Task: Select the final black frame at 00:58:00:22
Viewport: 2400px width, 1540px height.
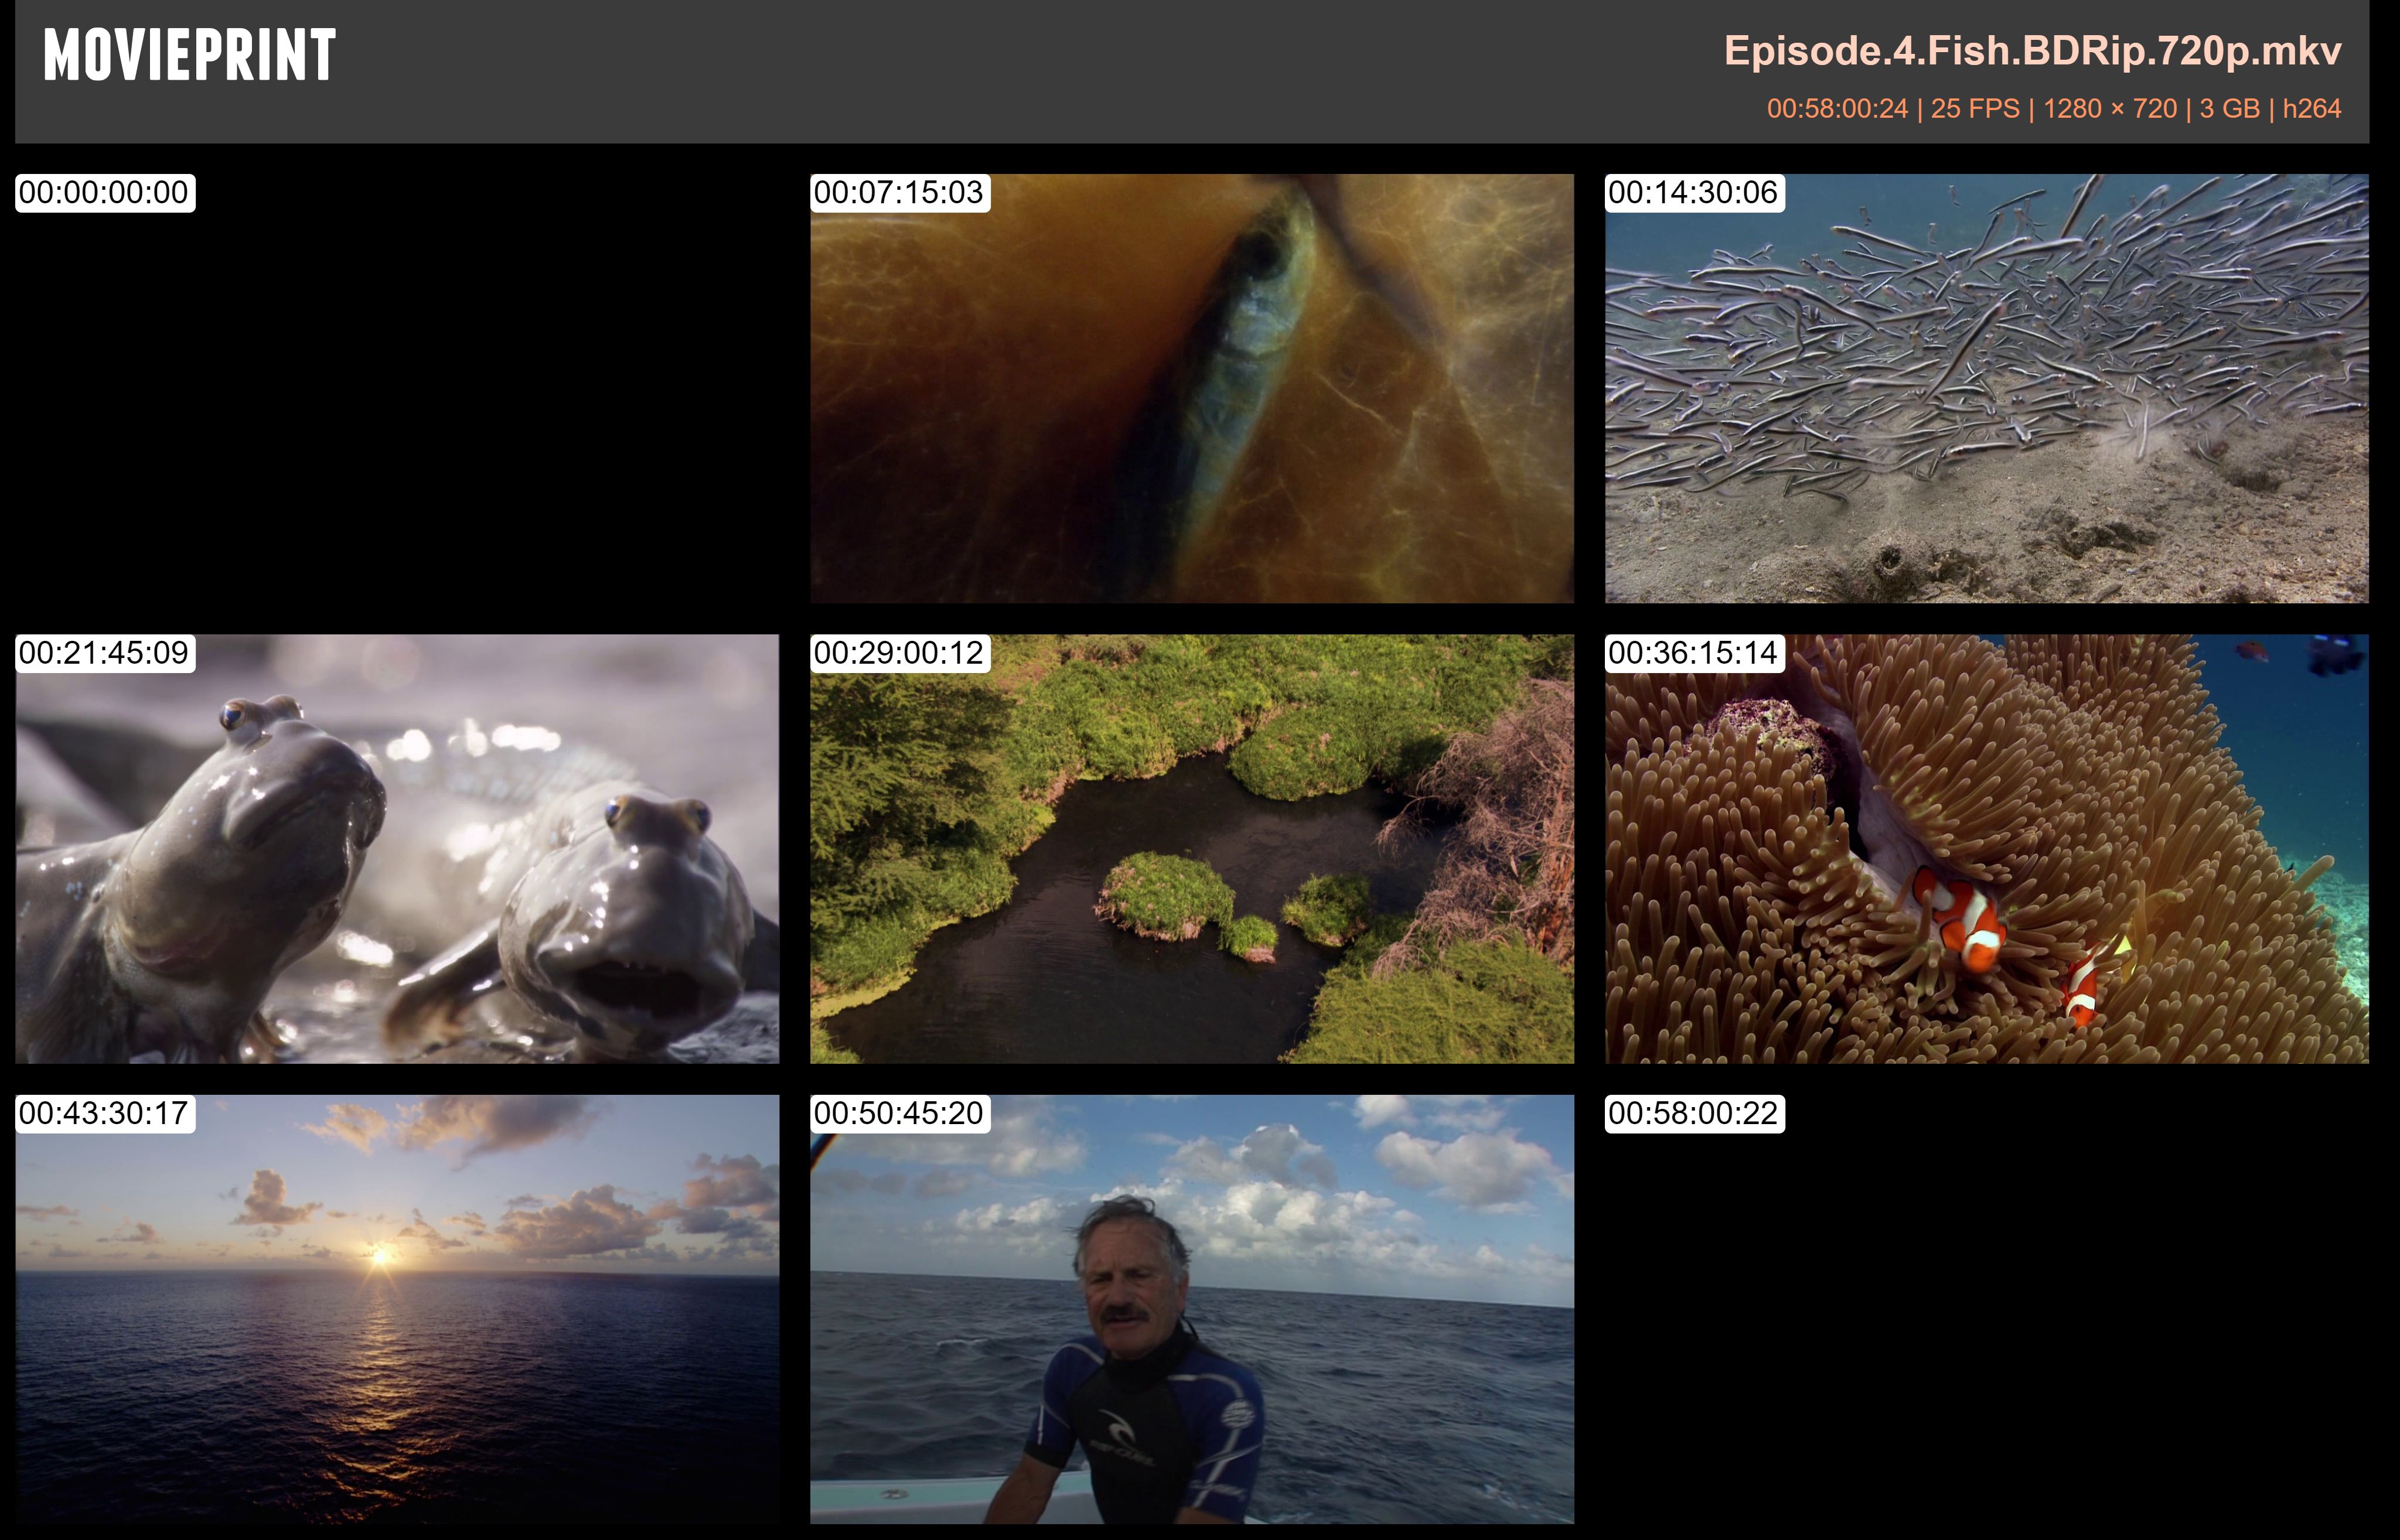Action: coord(1986,1320)
